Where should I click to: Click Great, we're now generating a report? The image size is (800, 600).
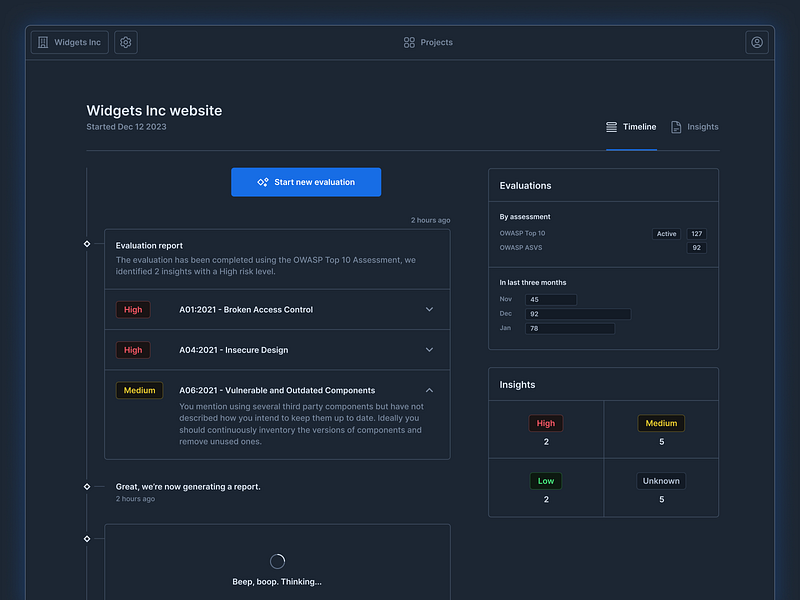pyautogui.click(x=188, y=487)
